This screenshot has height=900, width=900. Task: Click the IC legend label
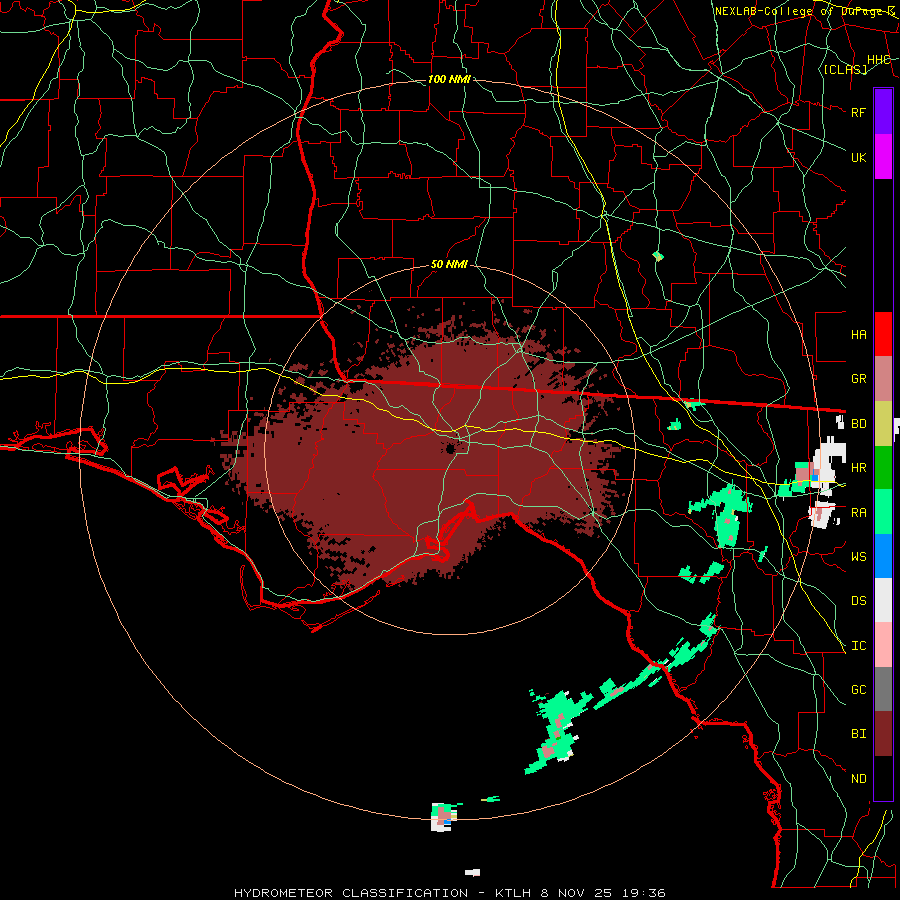click(x=859, y=646)
